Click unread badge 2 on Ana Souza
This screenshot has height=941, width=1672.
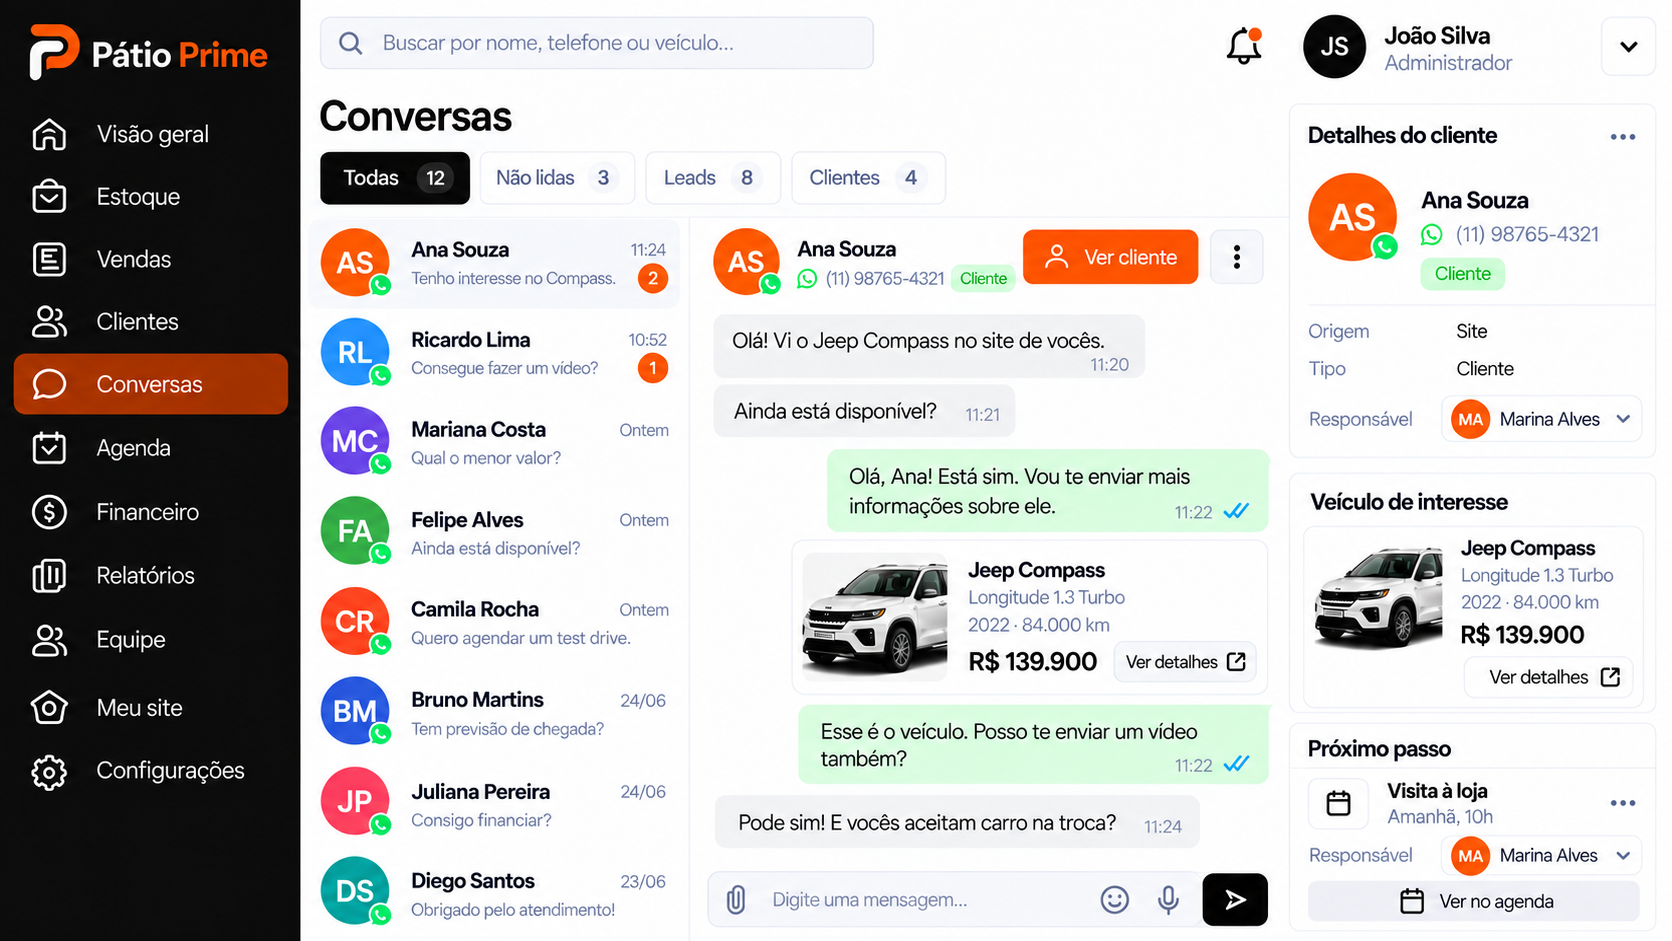pyautogui.click(x=653, y=279)
